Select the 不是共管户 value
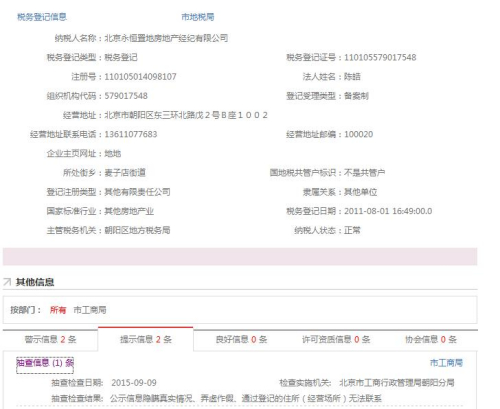The width and height of the screenshot is (500, 409). [365, 173]
